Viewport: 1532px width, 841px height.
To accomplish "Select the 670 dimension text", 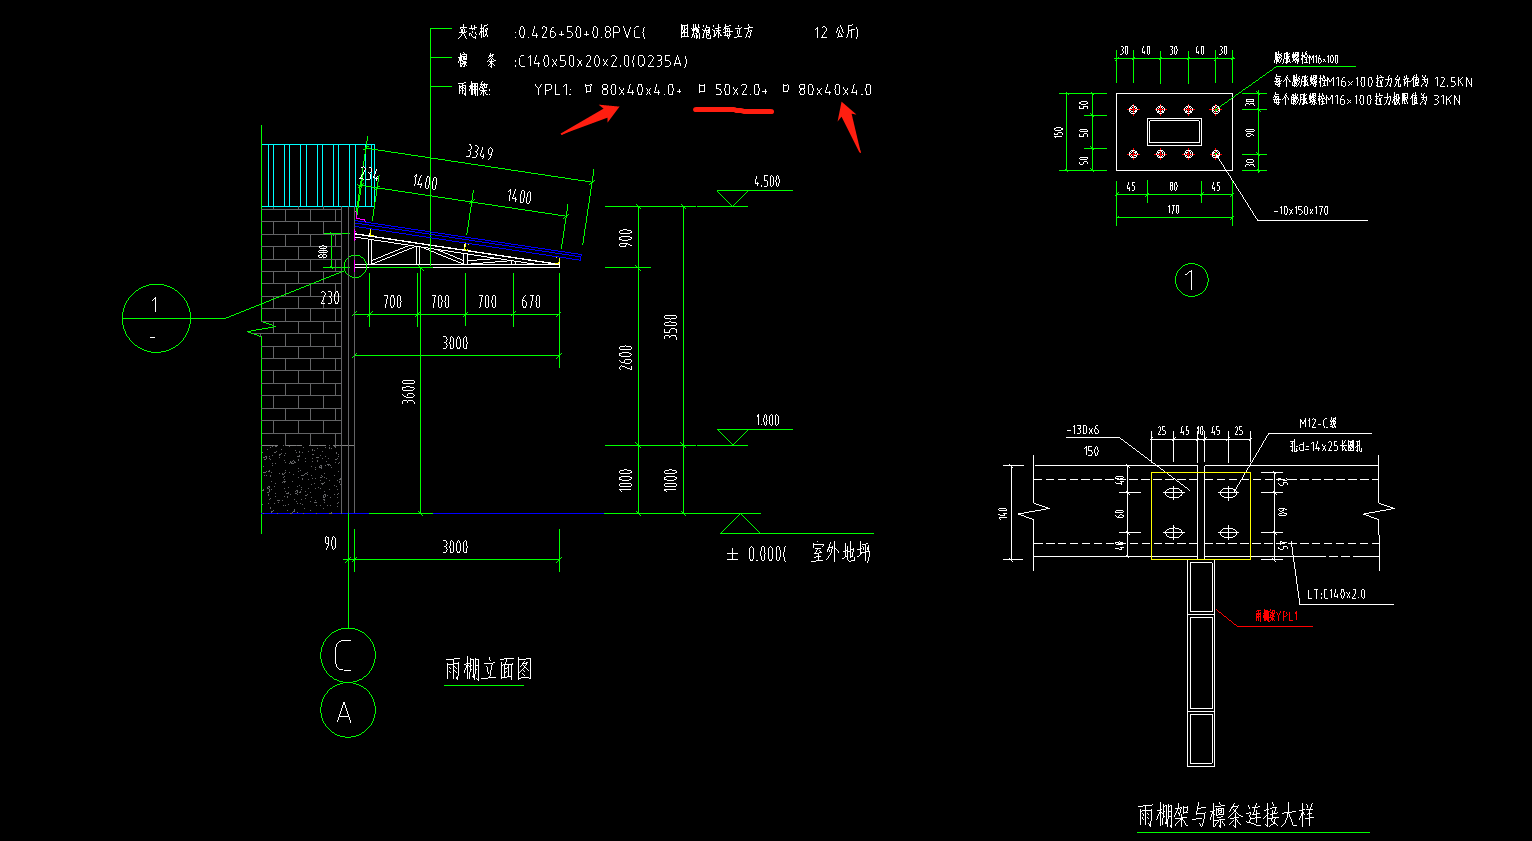I will point(531,301).
